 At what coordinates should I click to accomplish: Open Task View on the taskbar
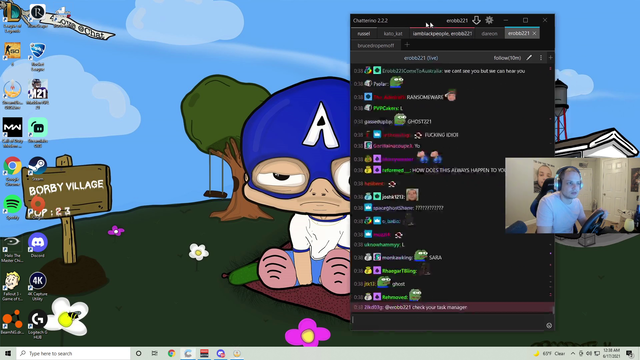155,353
